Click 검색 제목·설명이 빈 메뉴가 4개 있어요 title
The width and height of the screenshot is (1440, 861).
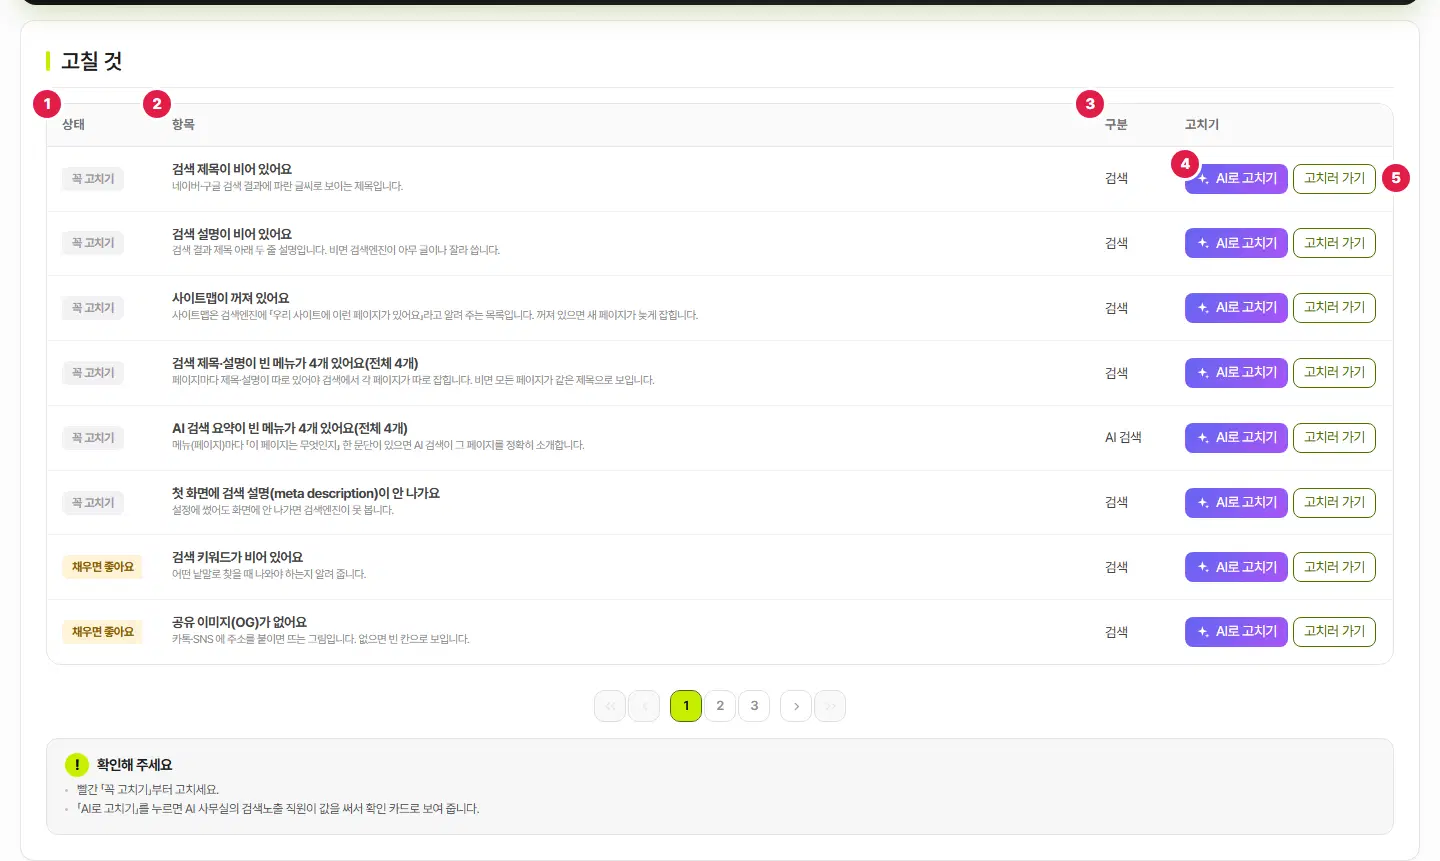click(x=295, y=364)
